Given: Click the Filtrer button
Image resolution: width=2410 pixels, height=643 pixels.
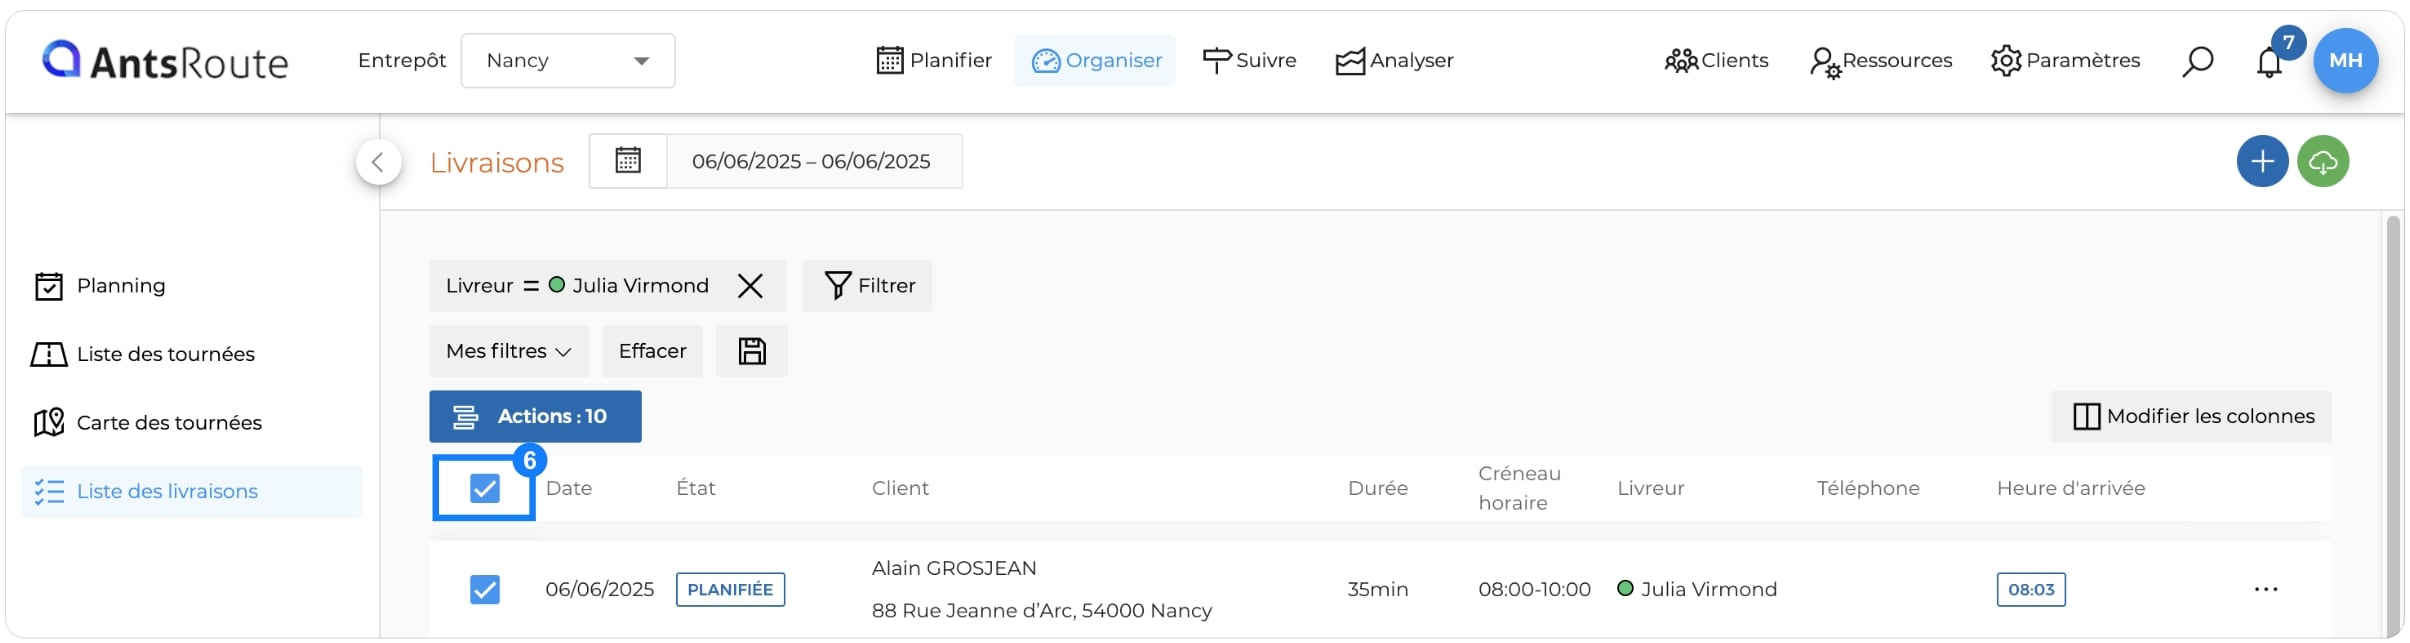Looking at the screenshot, I should coord(868,286).
